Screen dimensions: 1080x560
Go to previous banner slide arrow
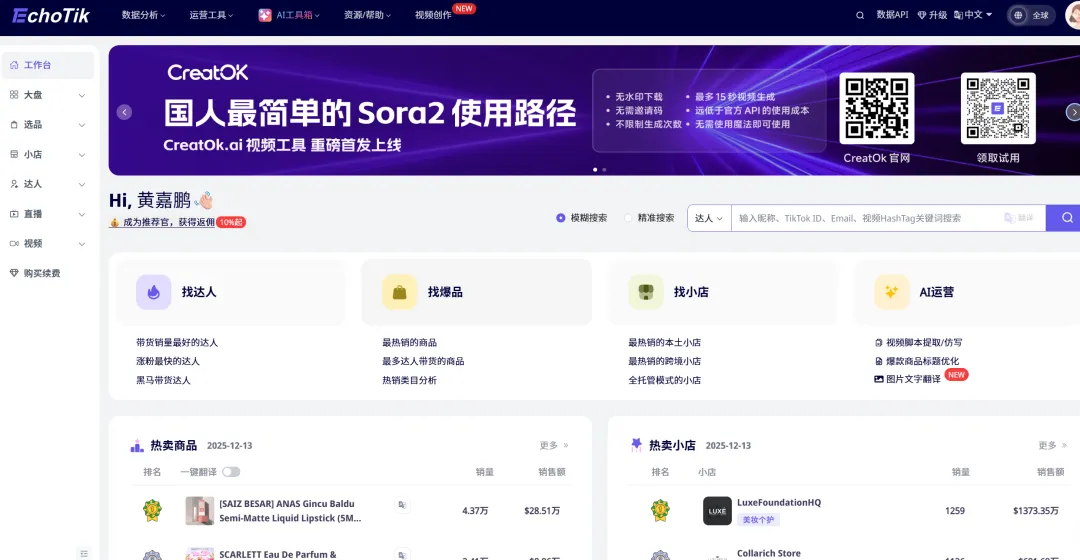click(x=124, y=112)
